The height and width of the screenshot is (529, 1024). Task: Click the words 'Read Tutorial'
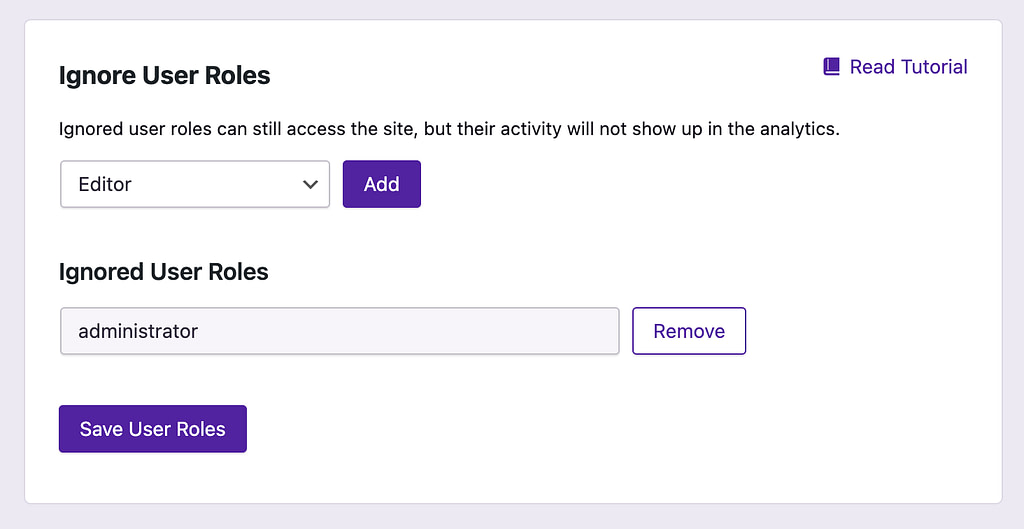909,67
